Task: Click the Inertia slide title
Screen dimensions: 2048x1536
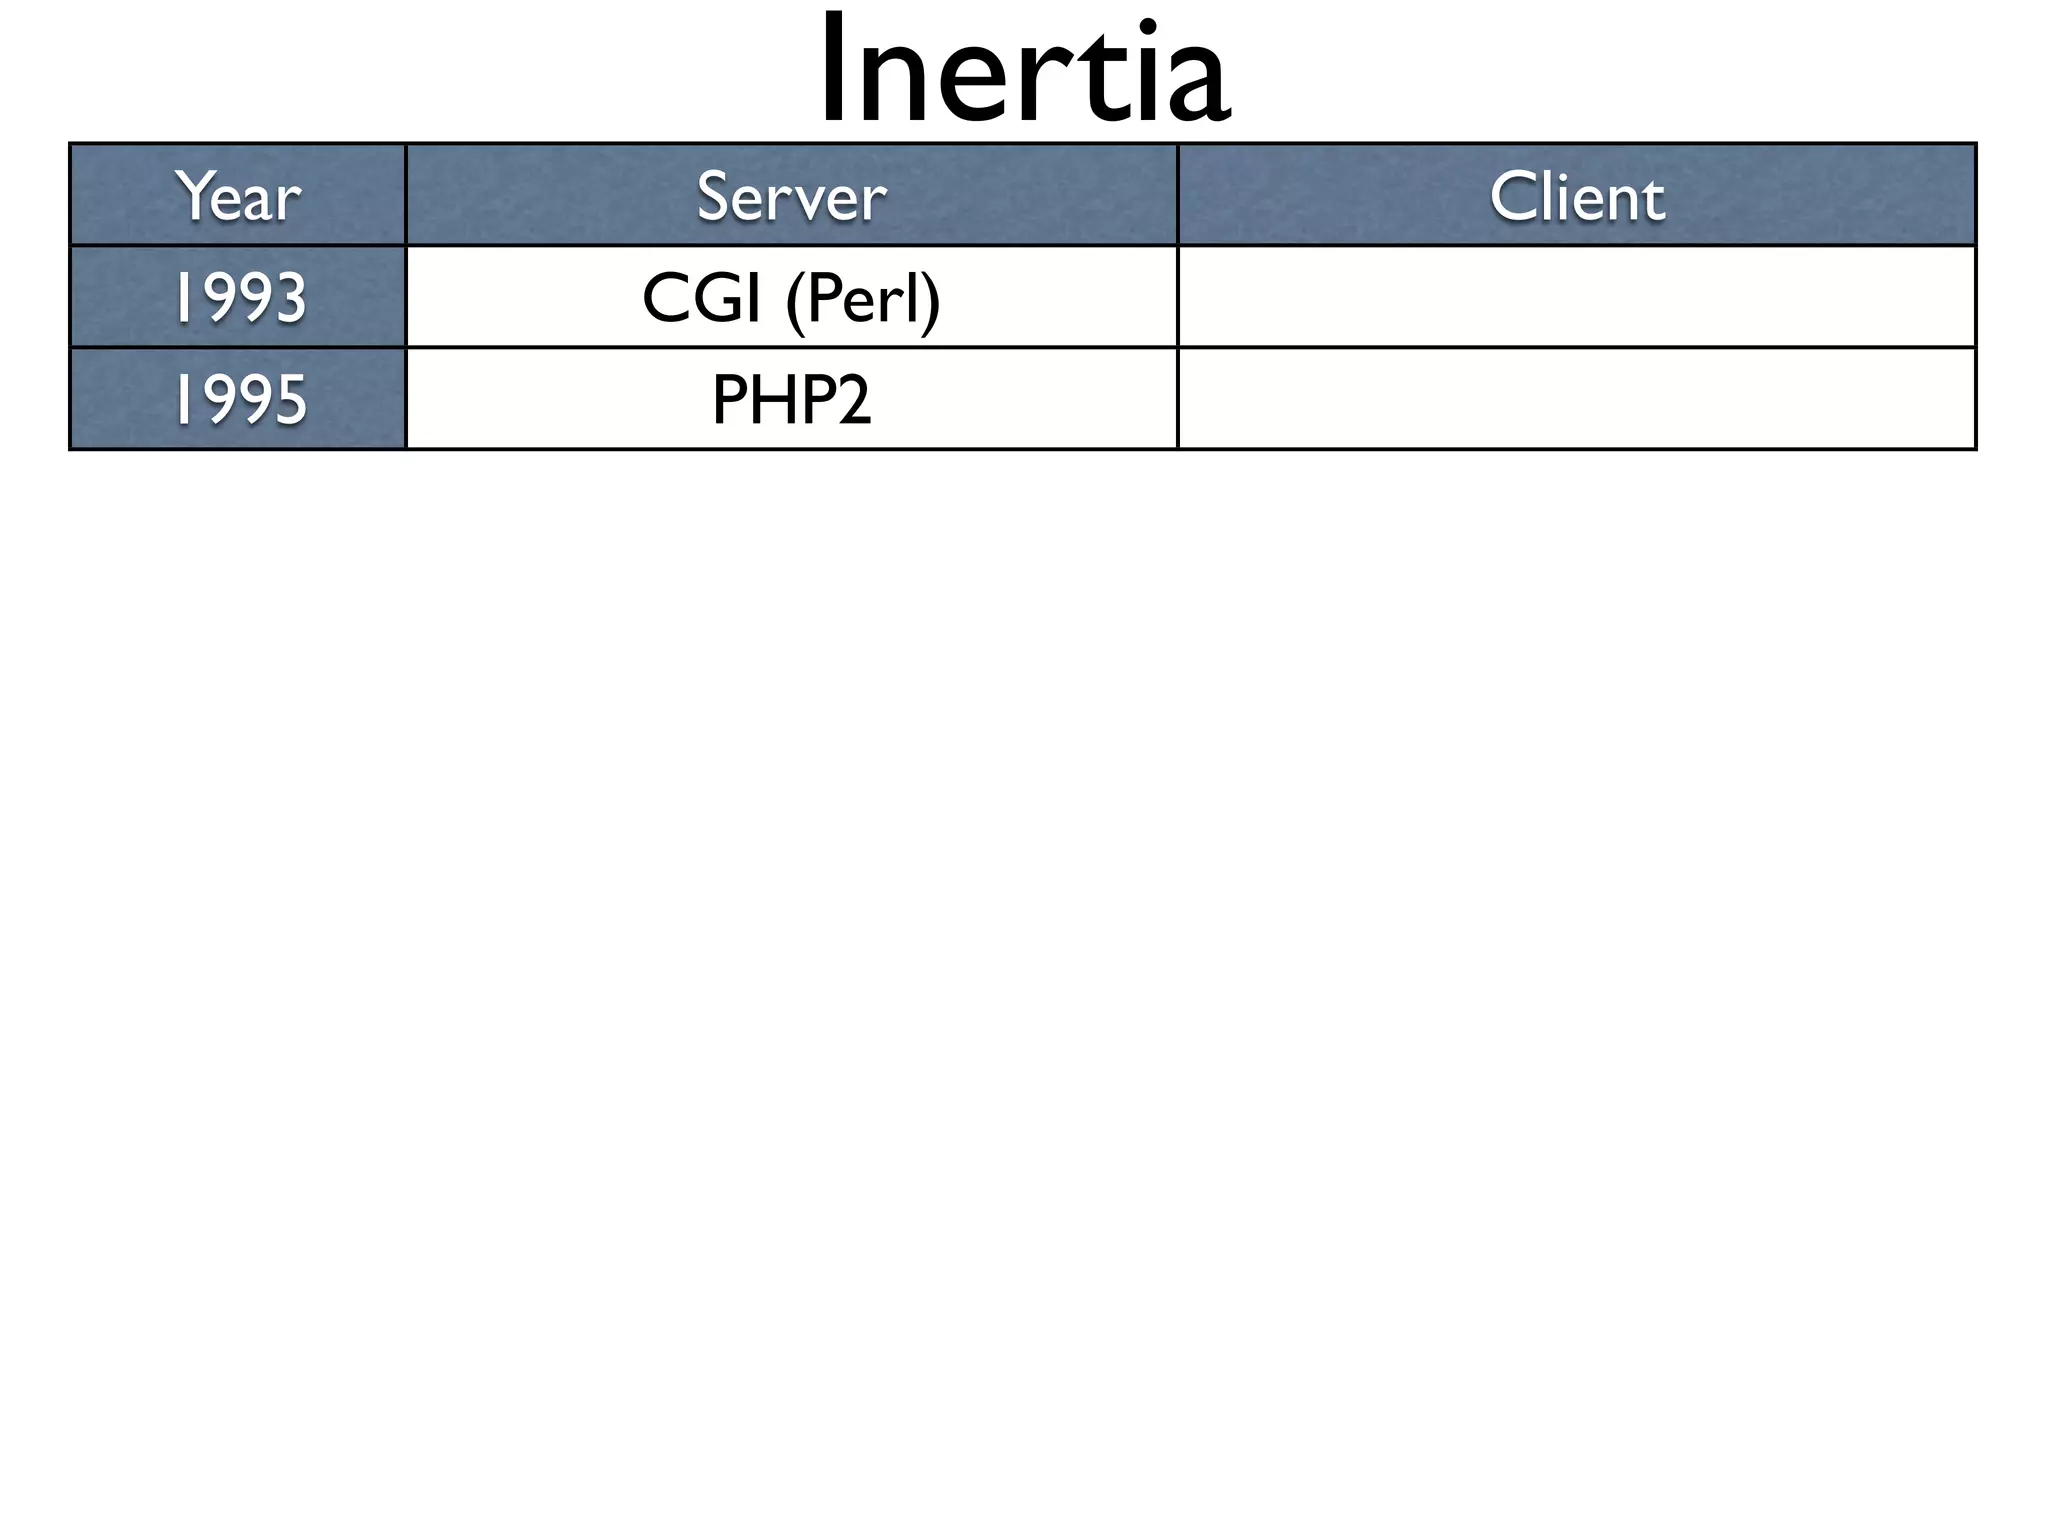Action: (x=1024, y=70)
